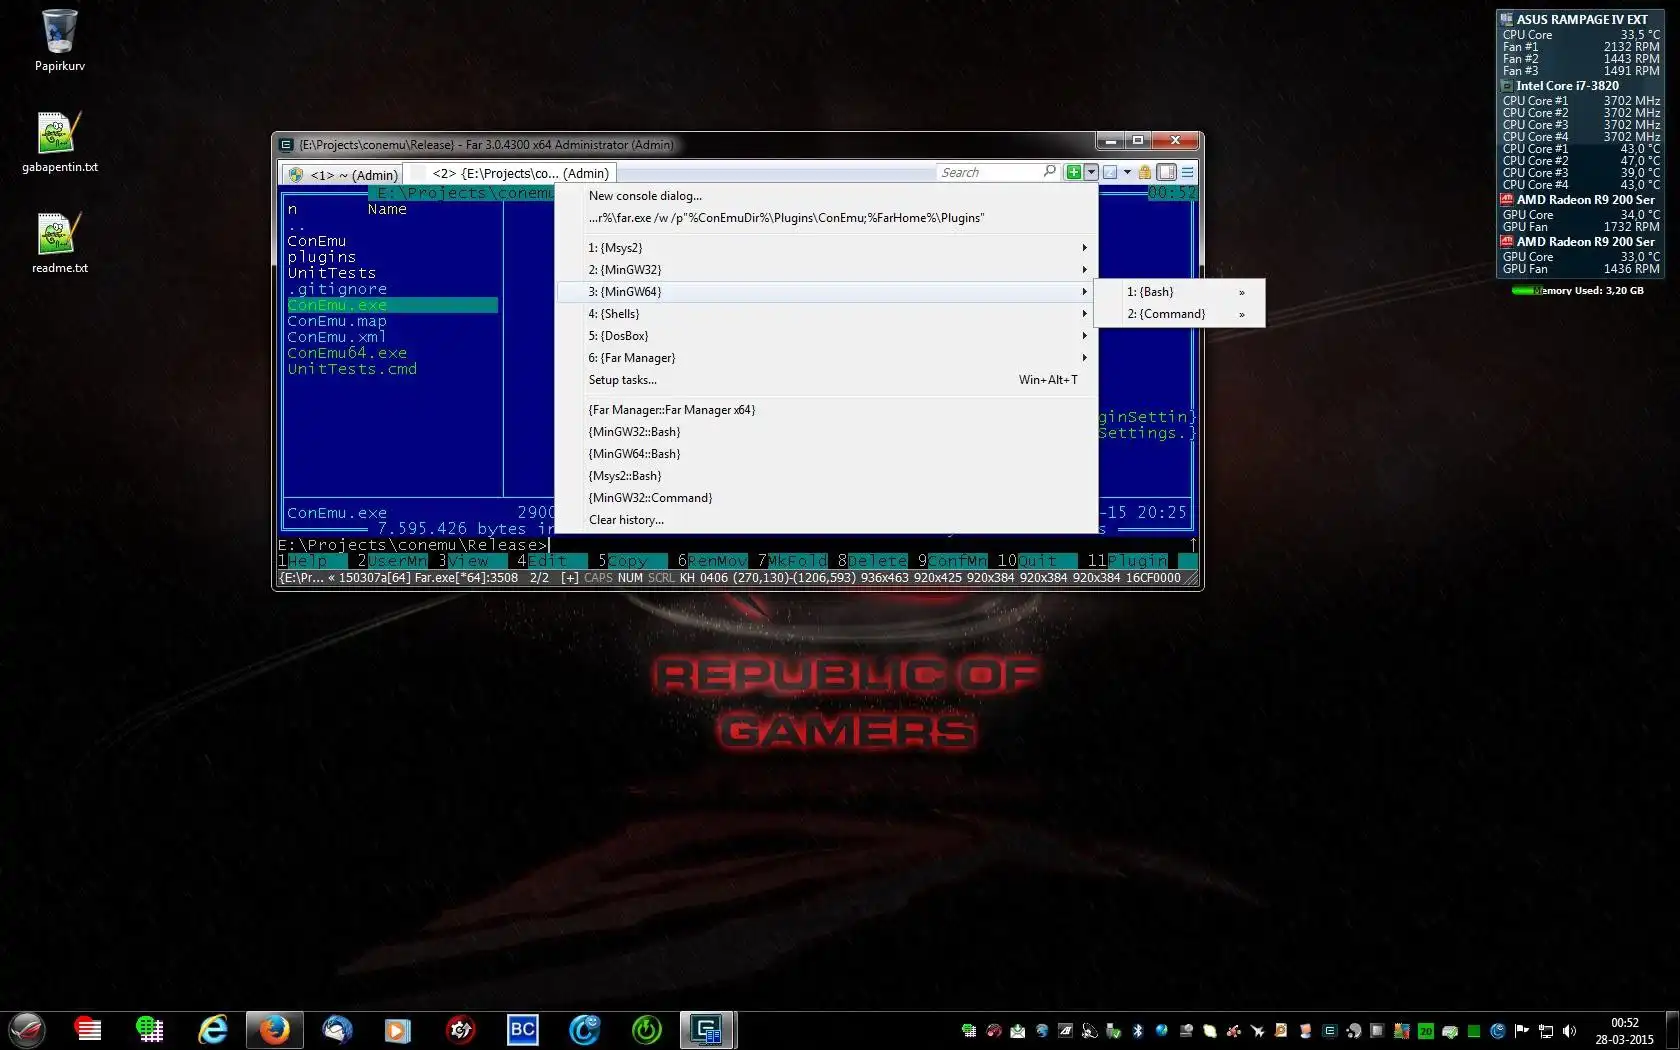Launch the {Msys2::Bash} history entry
Viewport: 1680px width, 1050px height.
pyautogui.click(x=827, y=476)
